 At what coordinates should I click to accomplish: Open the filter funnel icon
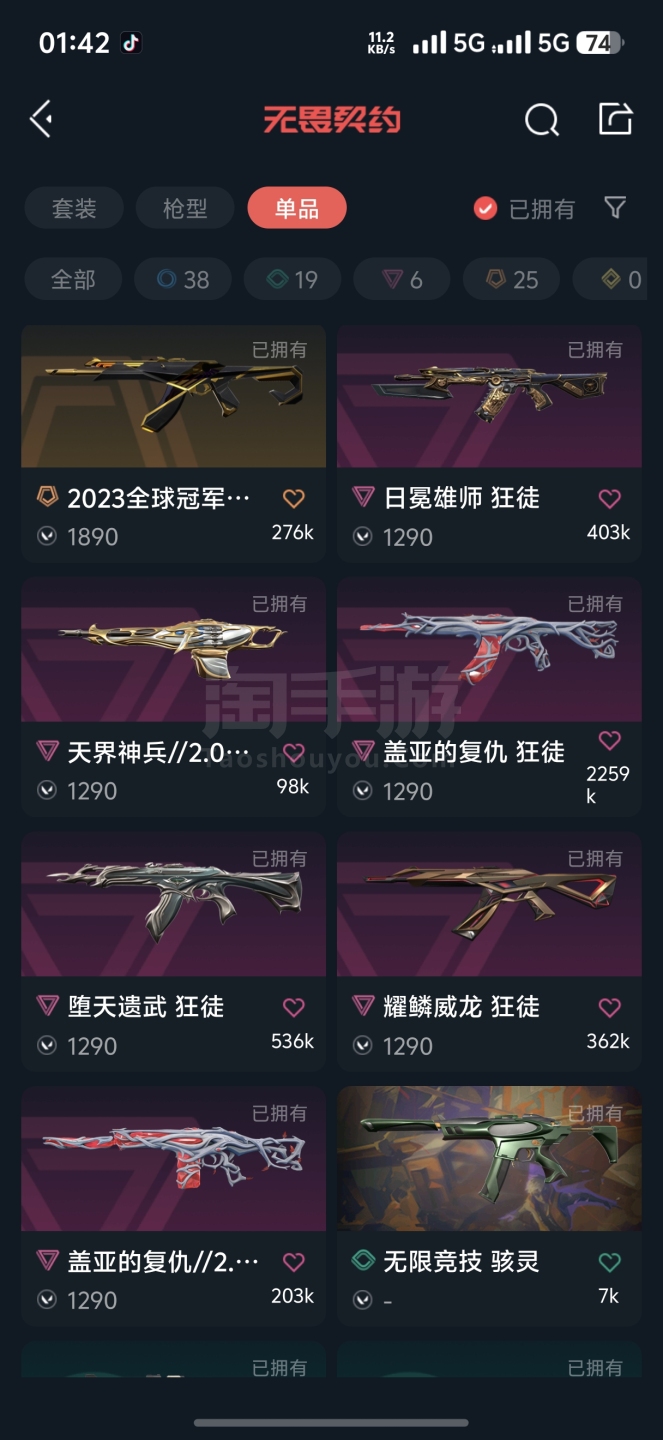point(615,207)
